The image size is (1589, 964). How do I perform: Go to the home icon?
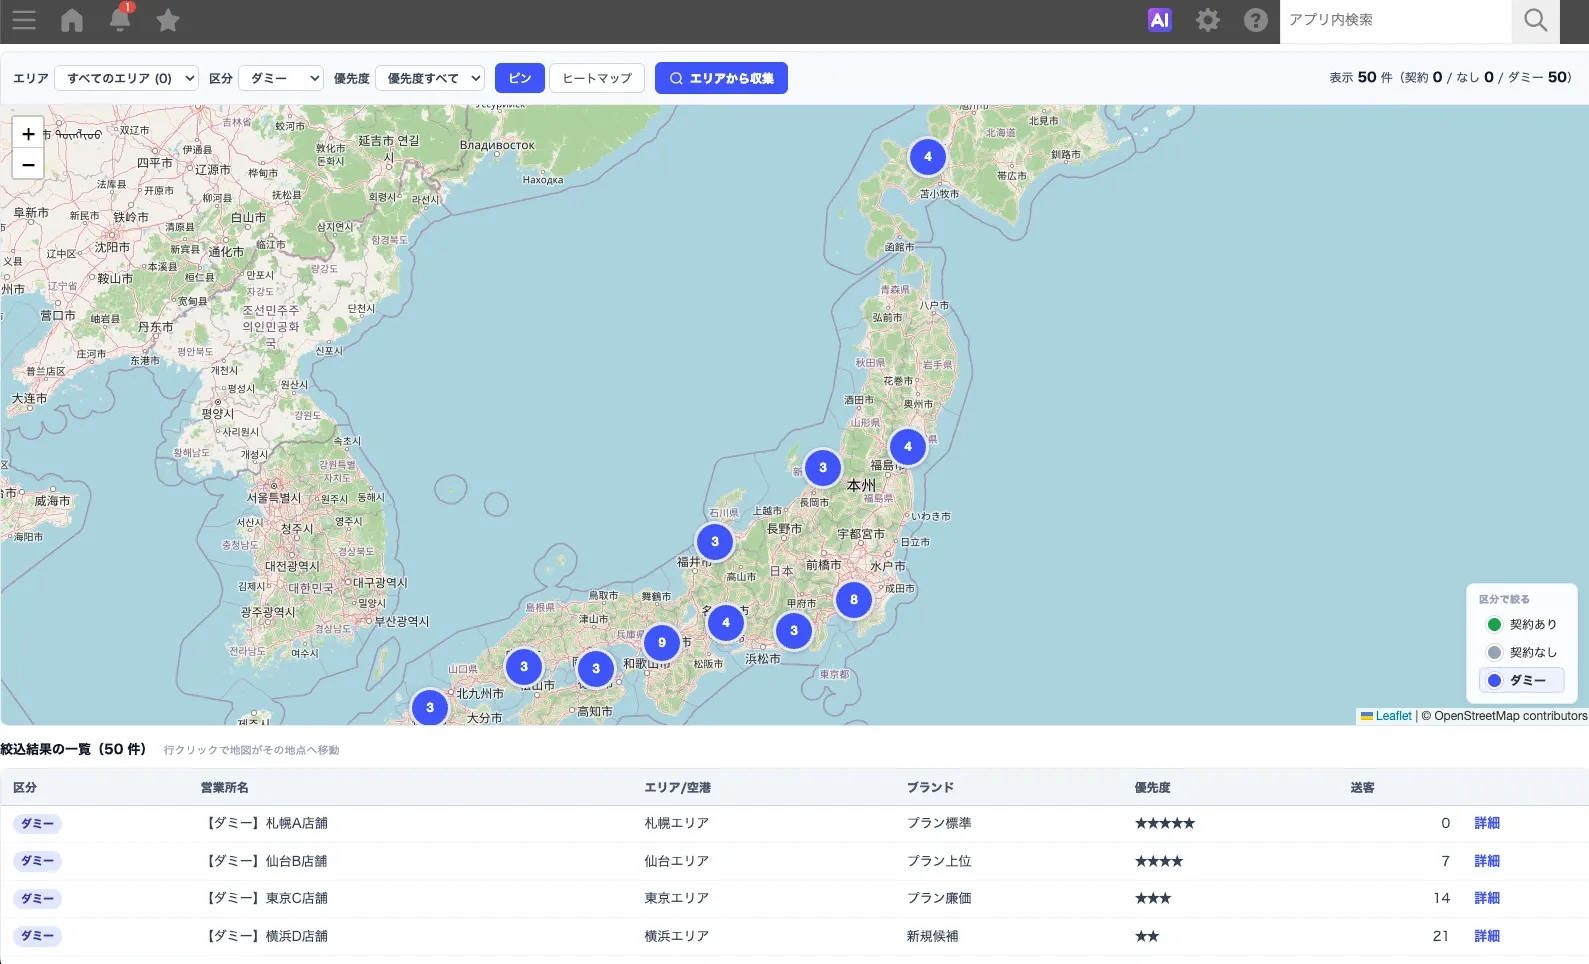pyautogui.click(x=72, y=20)
